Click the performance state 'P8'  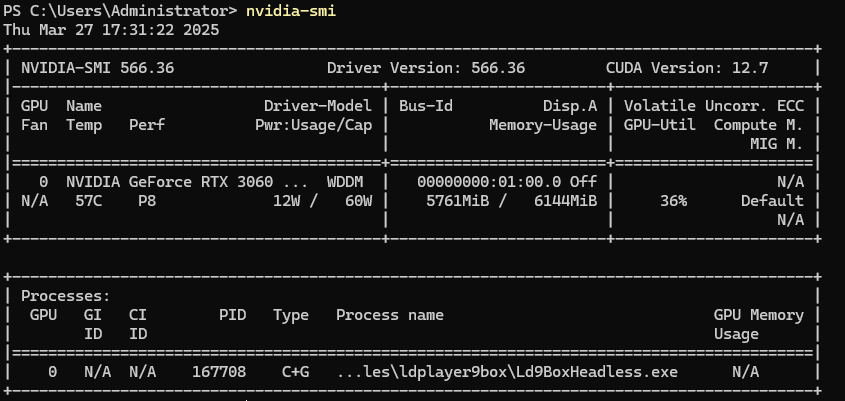pos(147,201)
